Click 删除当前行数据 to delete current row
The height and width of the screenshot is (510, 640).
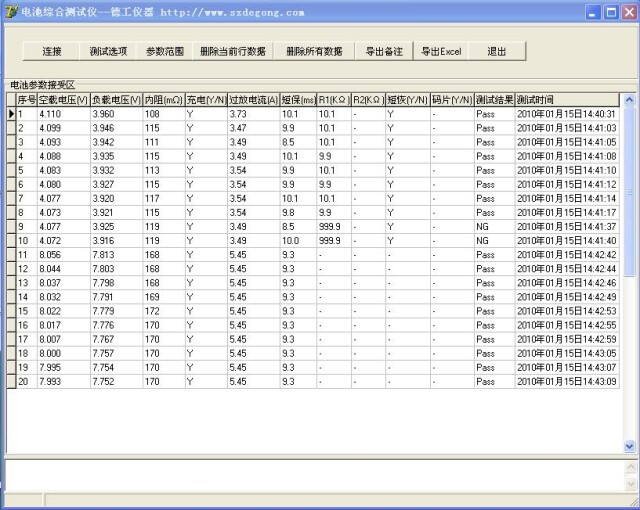tap(233, 51)
